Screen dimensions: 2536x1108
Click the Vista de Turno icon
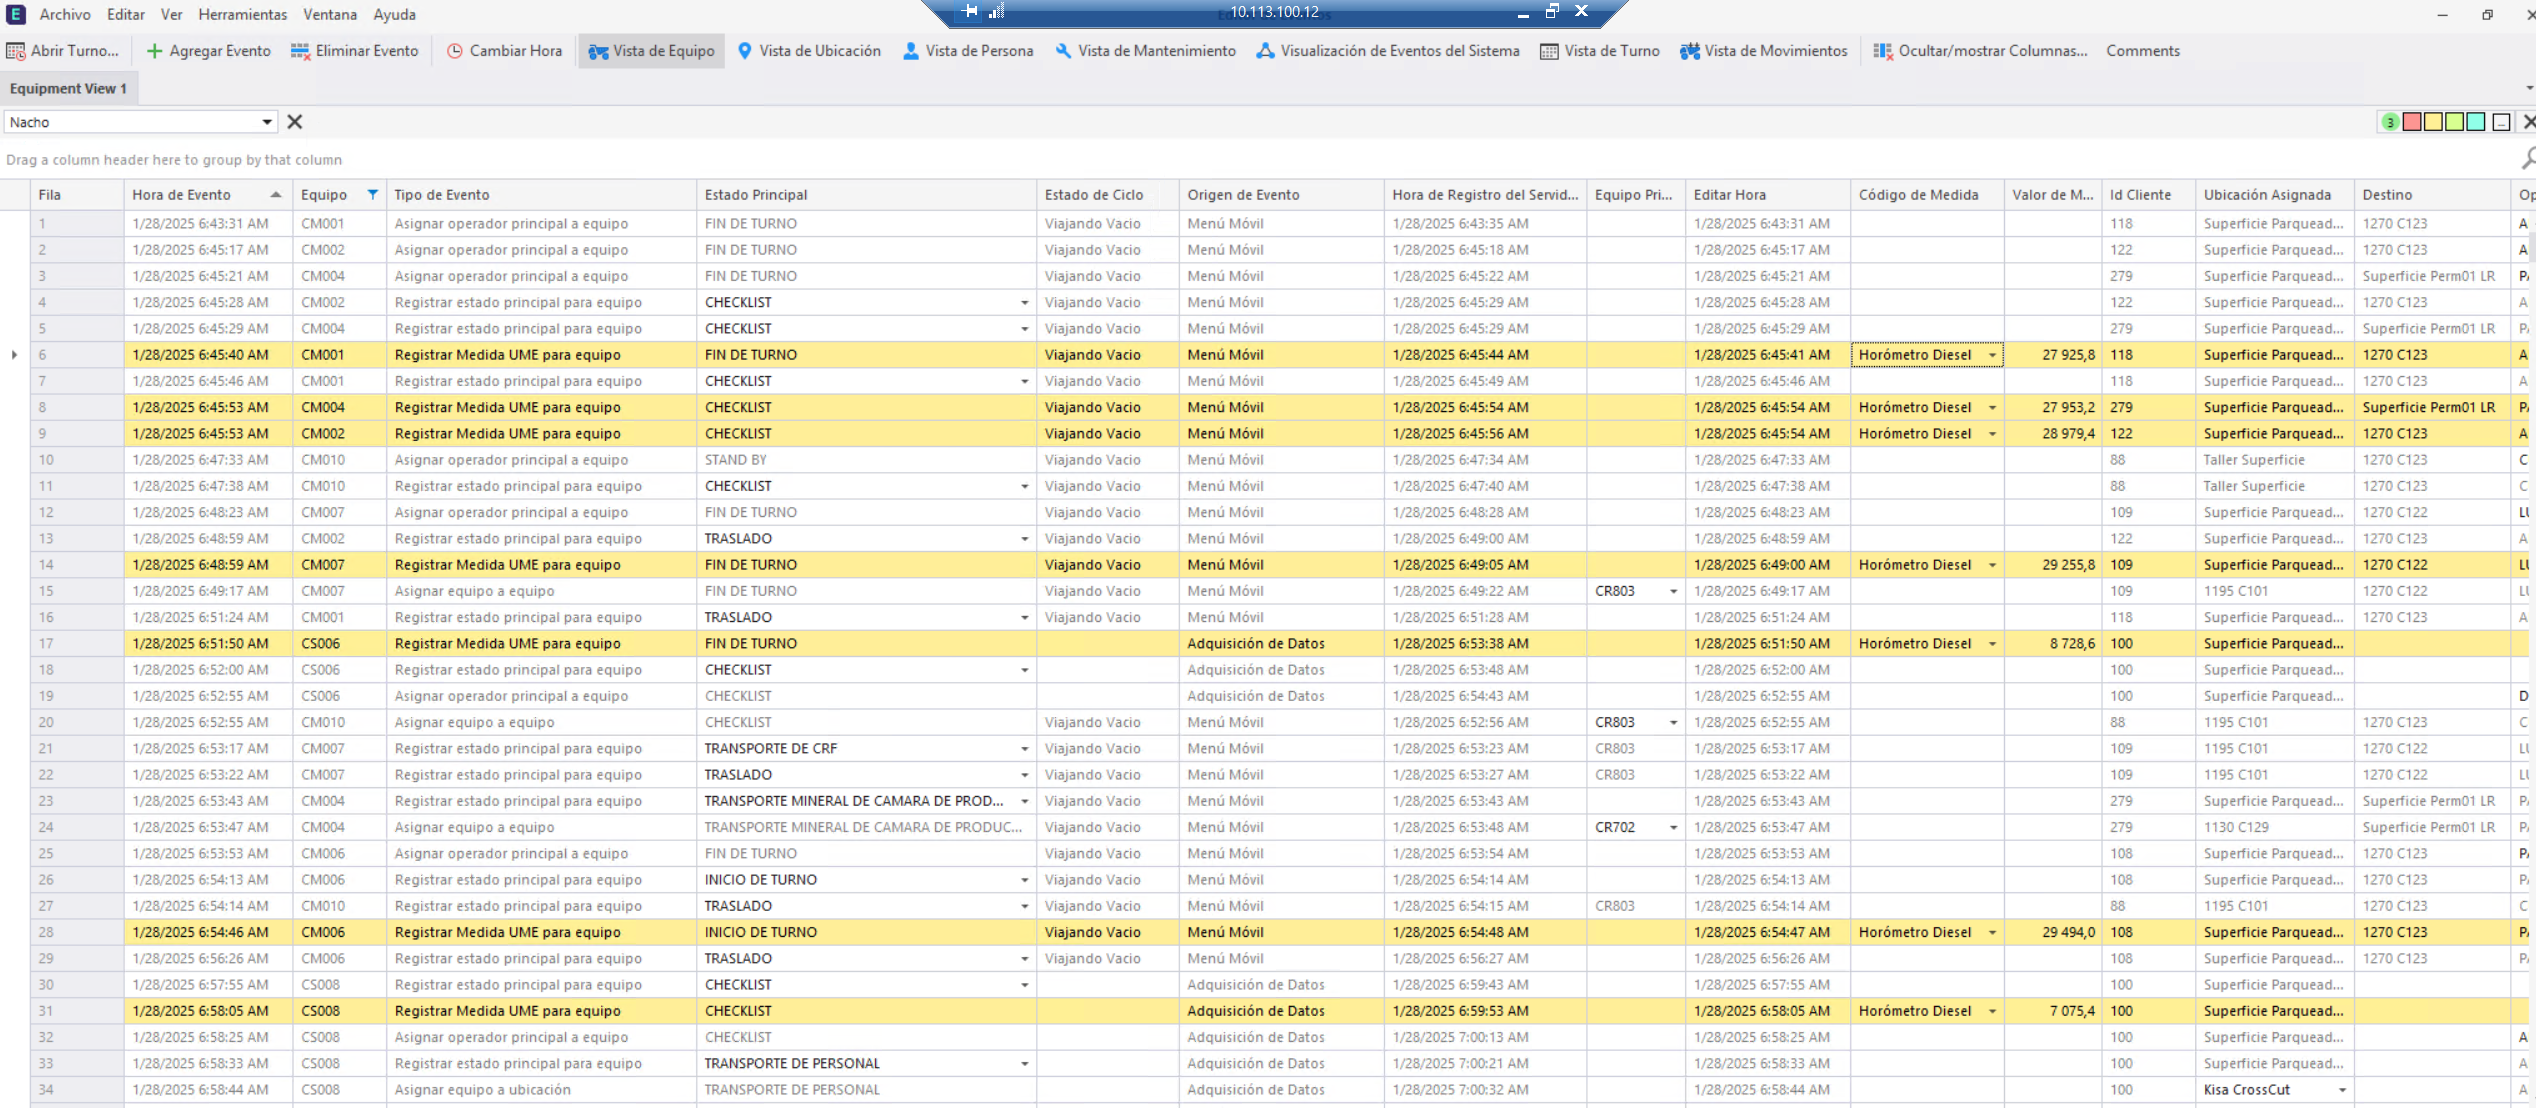[1549, 51]
